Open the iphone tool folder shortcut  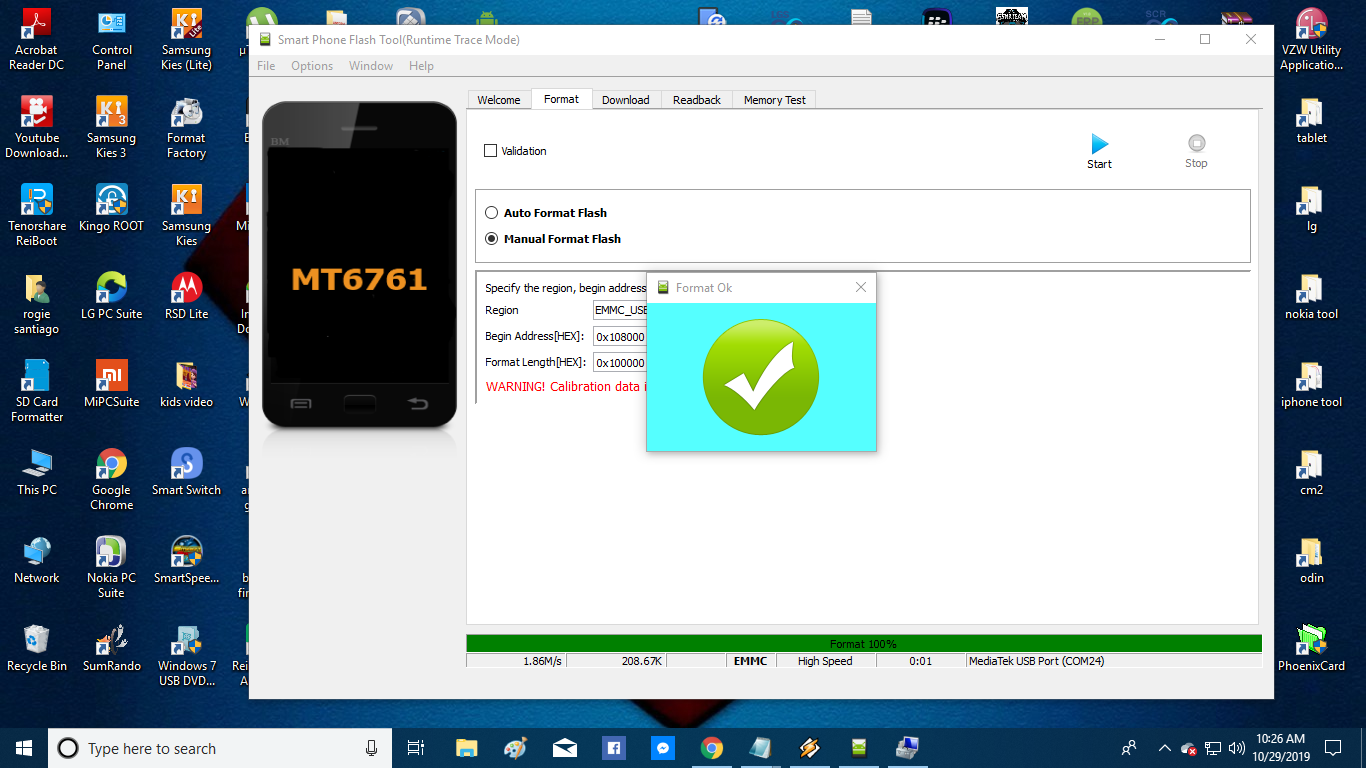pyautogui.click(x=1311, y=384)
